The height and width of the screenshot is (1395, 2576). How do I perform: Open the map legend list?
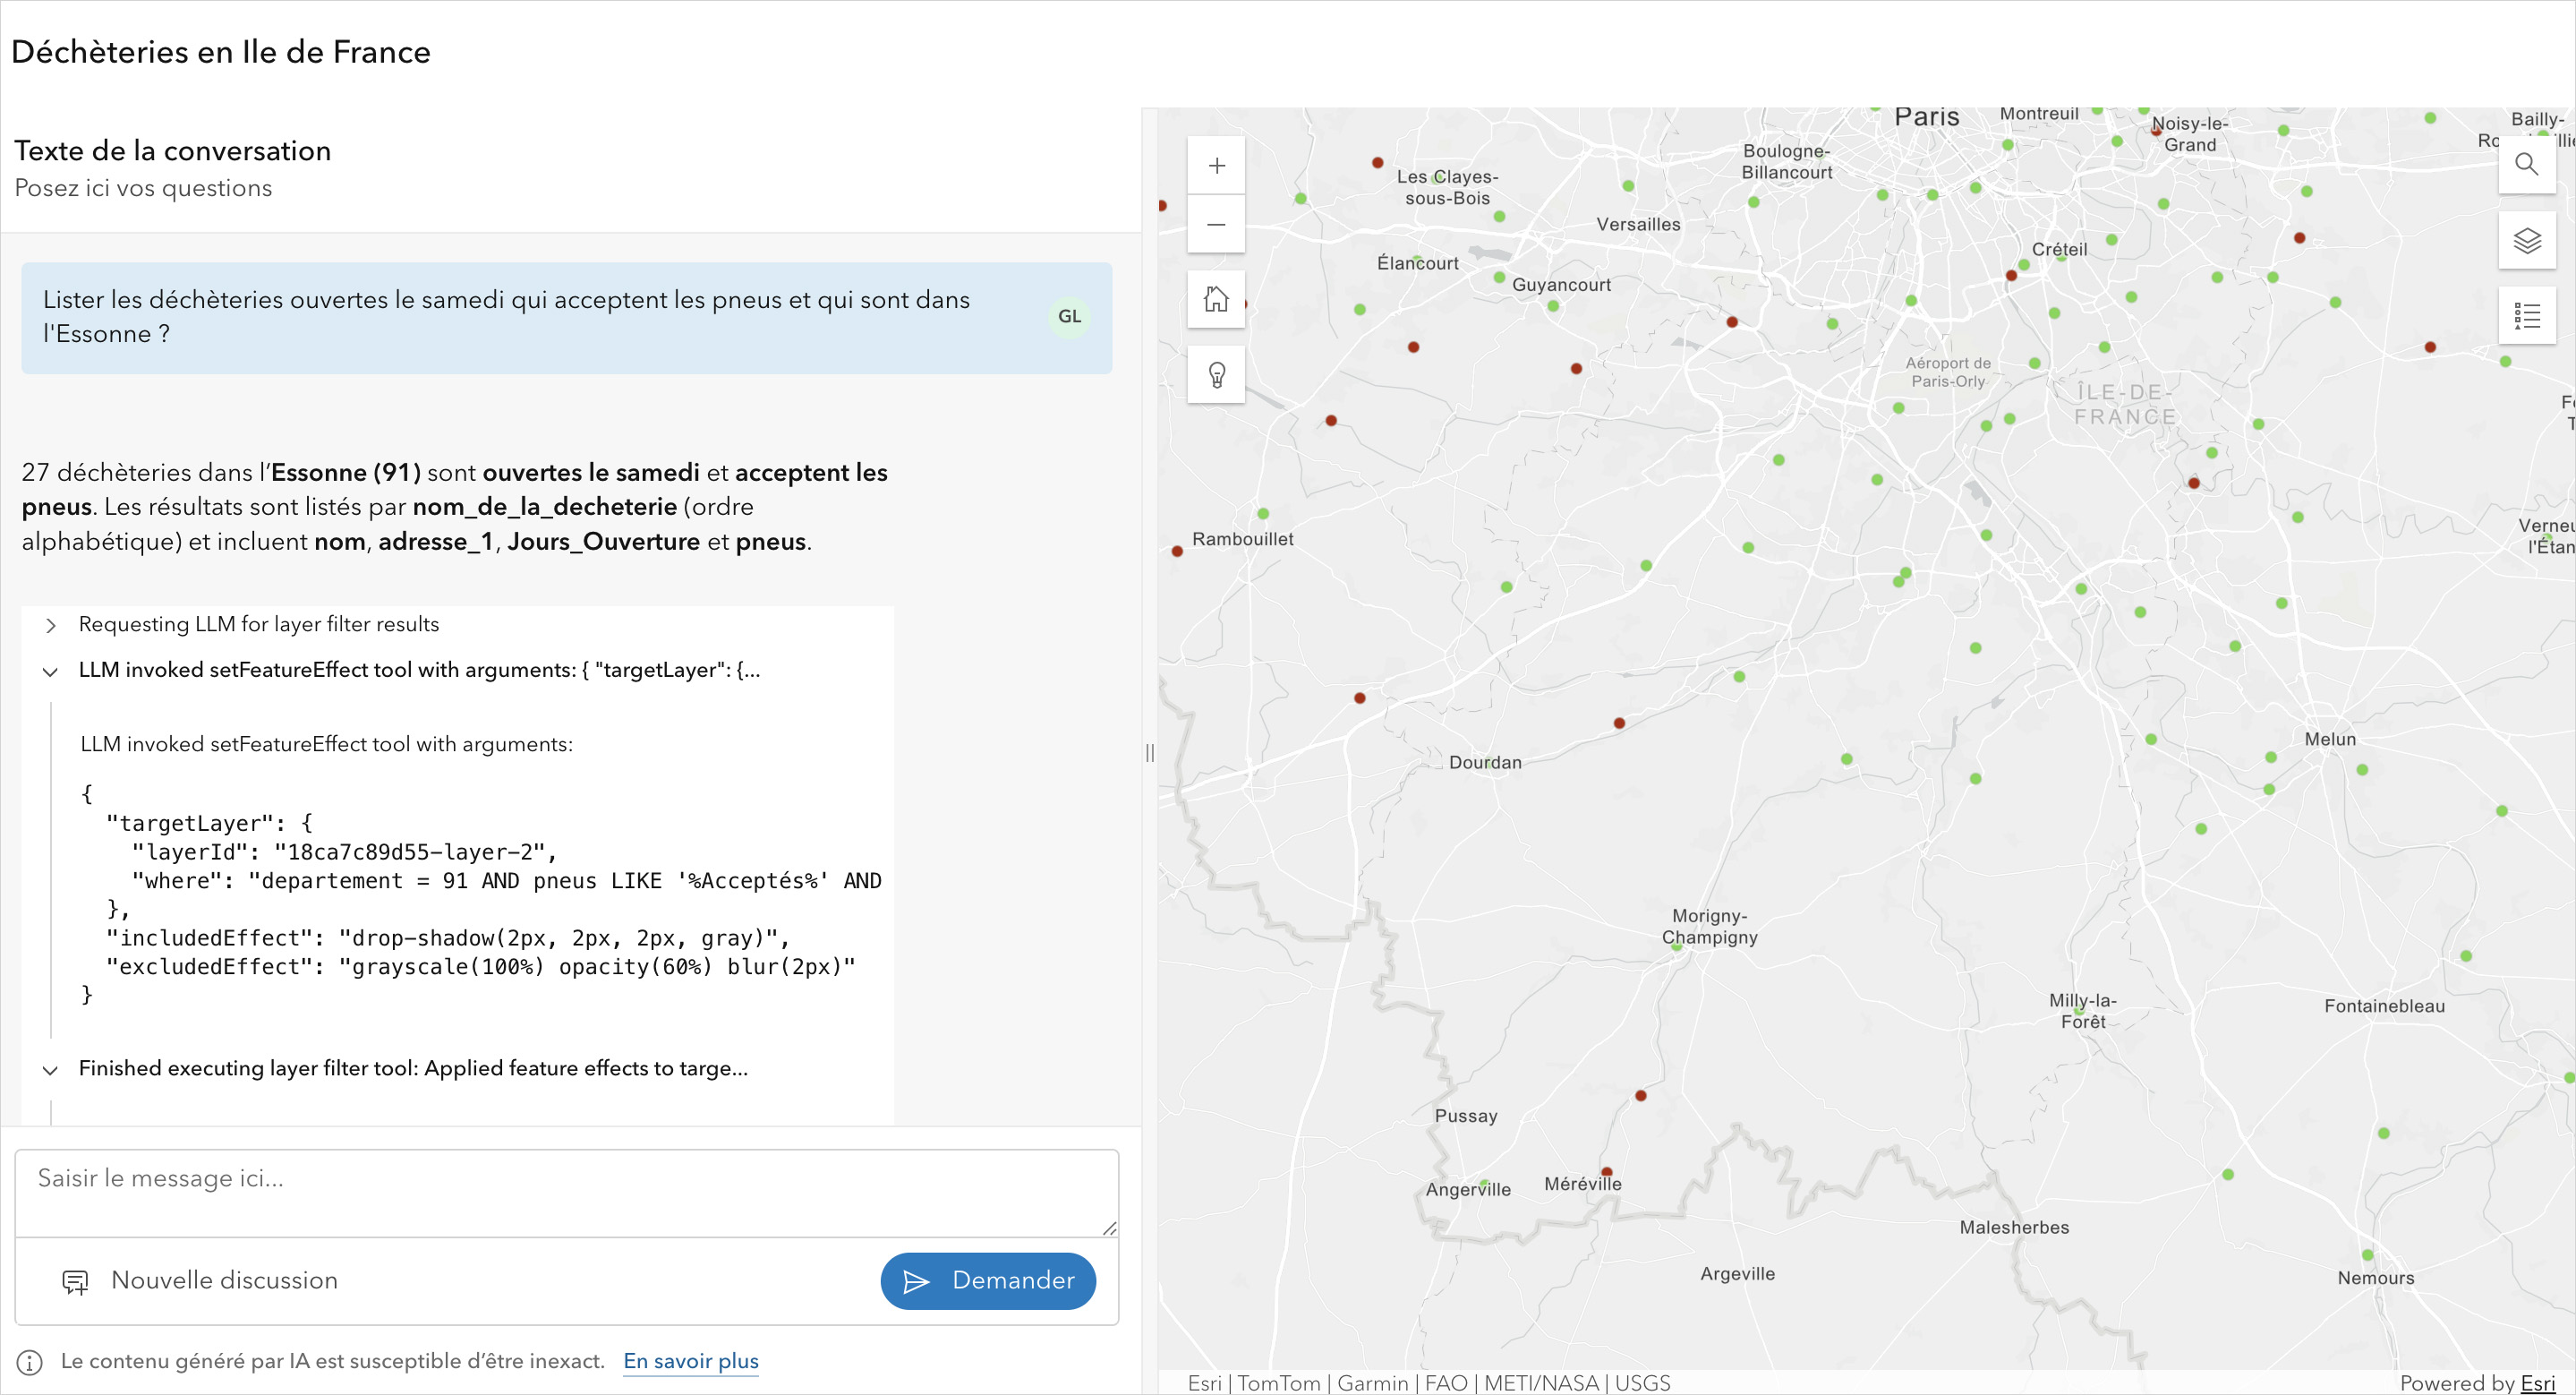pos(2526,316)
